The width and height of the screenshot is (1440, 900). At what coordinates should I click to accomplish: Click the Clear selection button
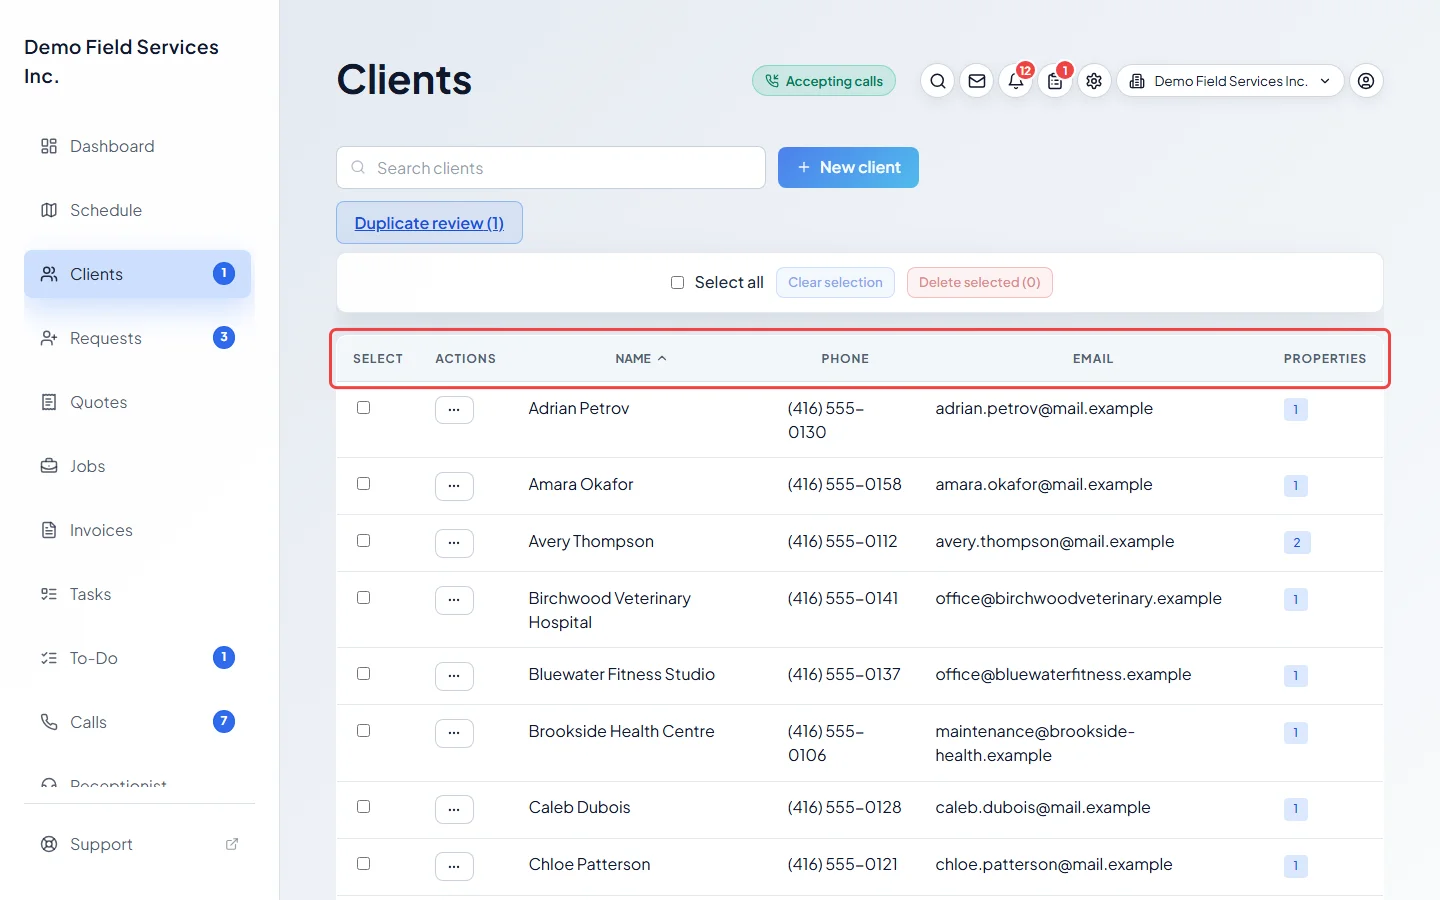(x=835, y=283)
